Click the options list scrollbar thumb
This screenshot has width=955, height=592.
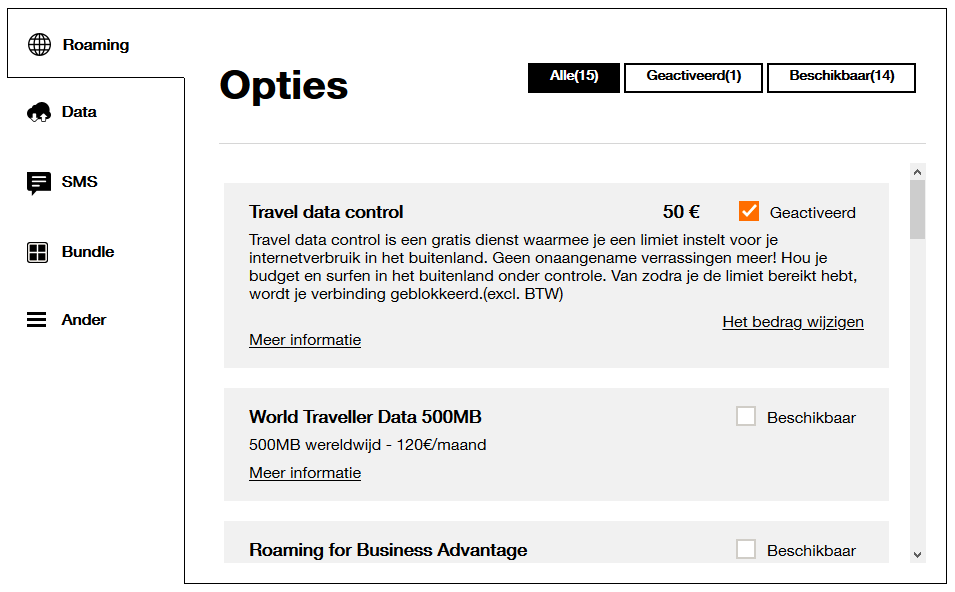tap(917, 210)
